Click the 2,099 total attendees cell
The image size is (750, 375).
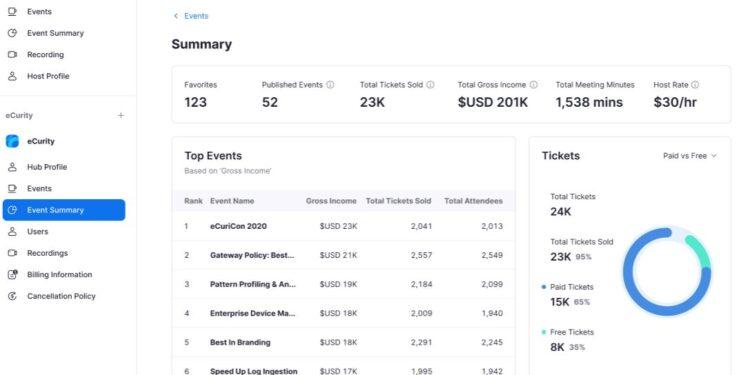click(492, 284)
